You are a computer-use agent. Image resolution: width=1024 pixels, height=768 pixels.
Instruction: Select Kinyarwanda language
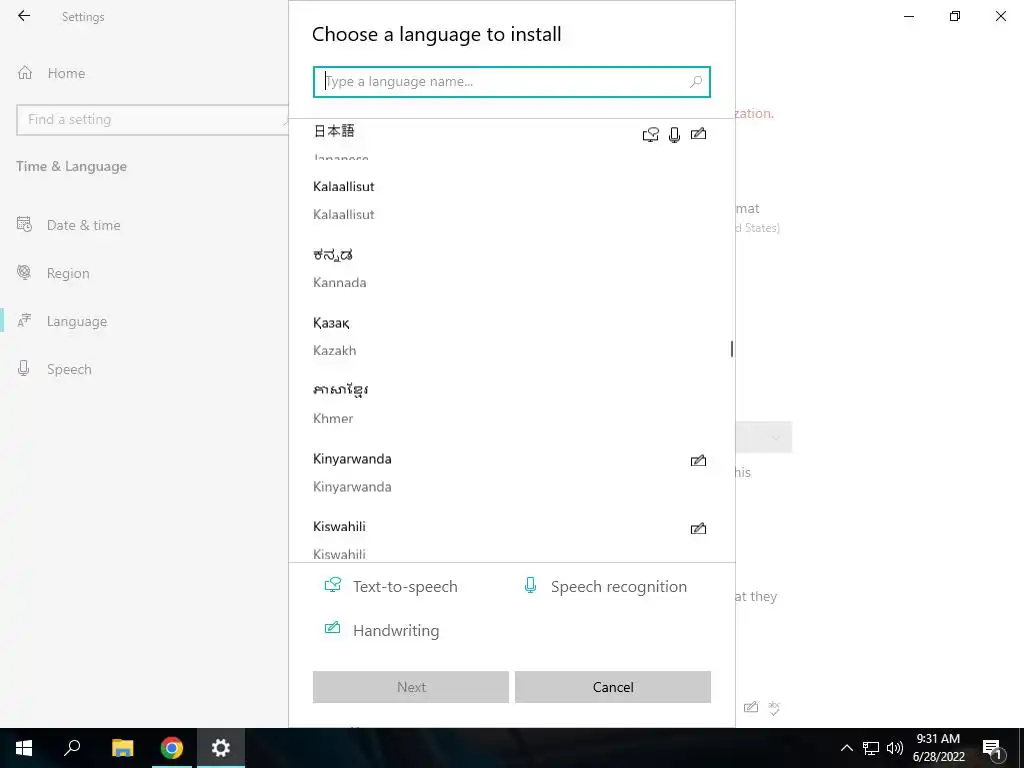click(x=511, y=472)
